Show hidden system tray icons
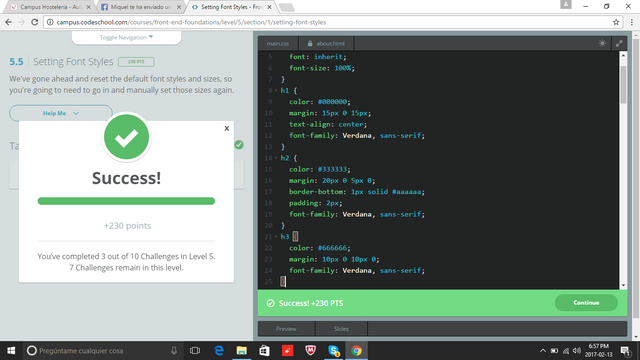 [542, 351]
